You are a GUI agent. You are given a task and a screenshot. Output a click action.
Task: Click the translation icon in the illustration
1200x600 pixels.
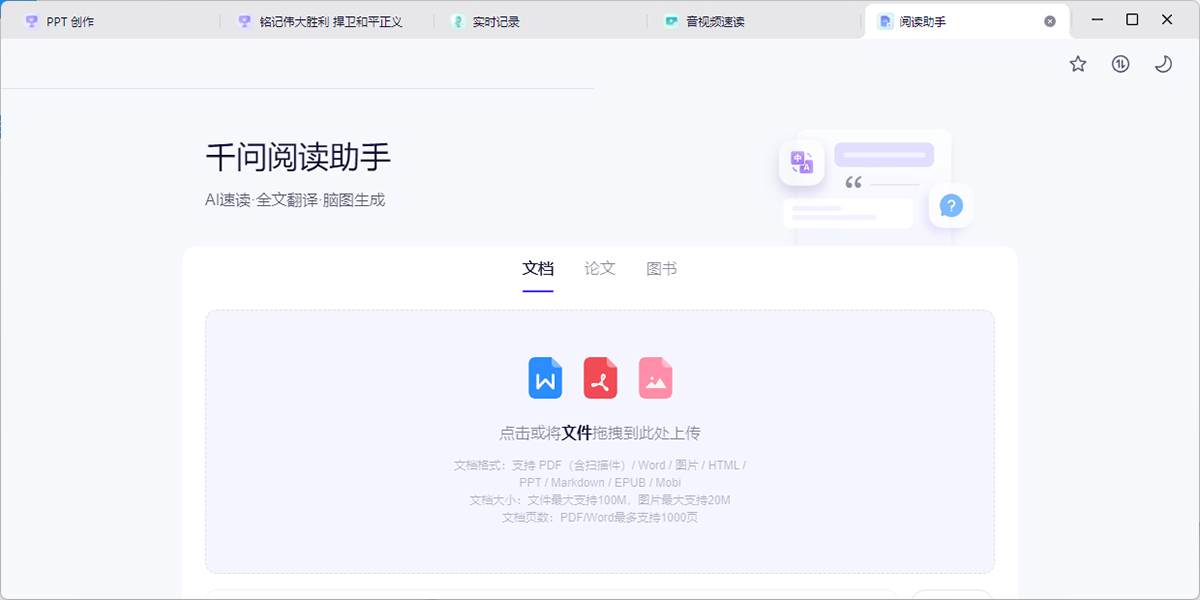801,162
